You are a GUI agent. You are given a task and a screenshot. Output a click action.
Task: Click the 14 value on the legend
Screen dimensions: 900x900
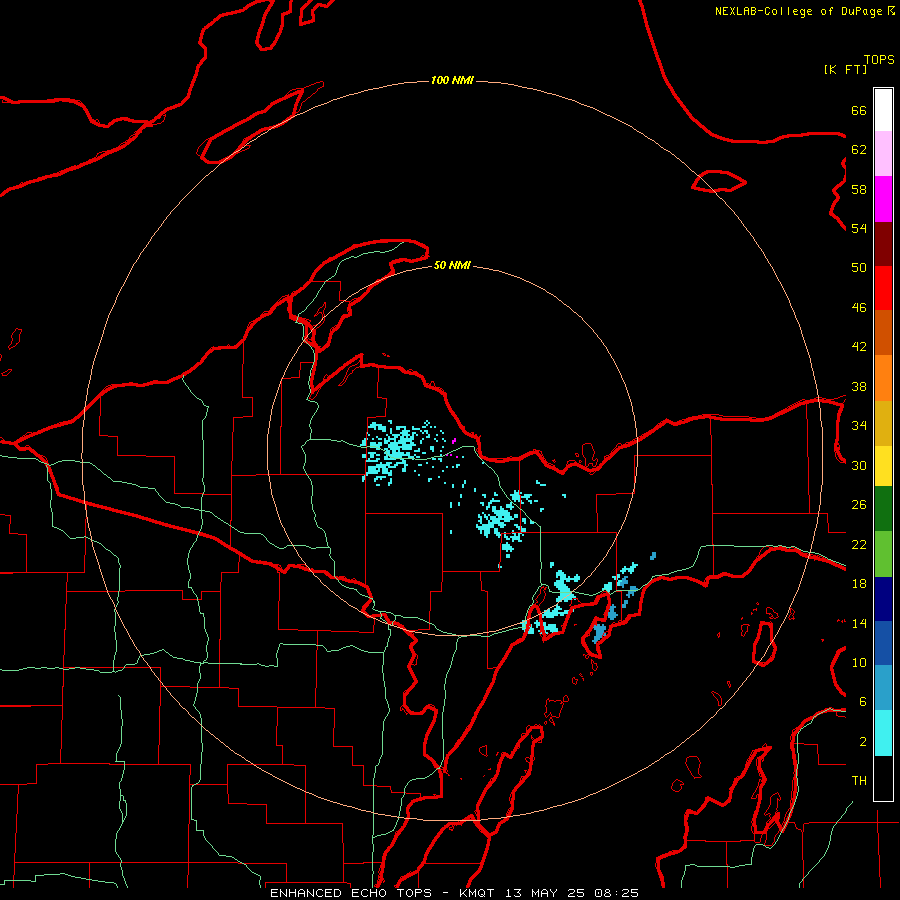[x=859, y=623]
